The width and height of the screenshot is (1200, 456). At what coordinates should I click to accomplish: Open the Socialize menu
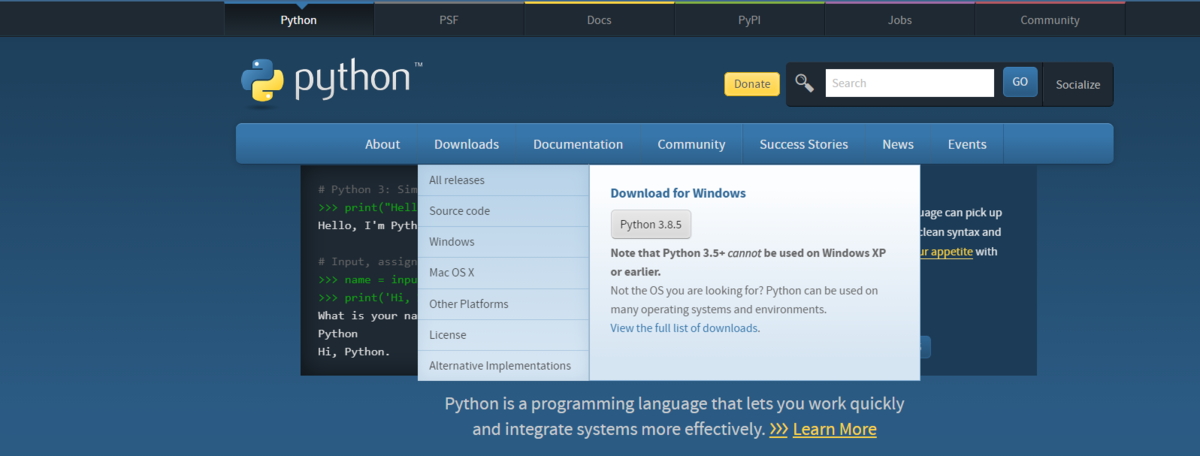coord(1077,85)
